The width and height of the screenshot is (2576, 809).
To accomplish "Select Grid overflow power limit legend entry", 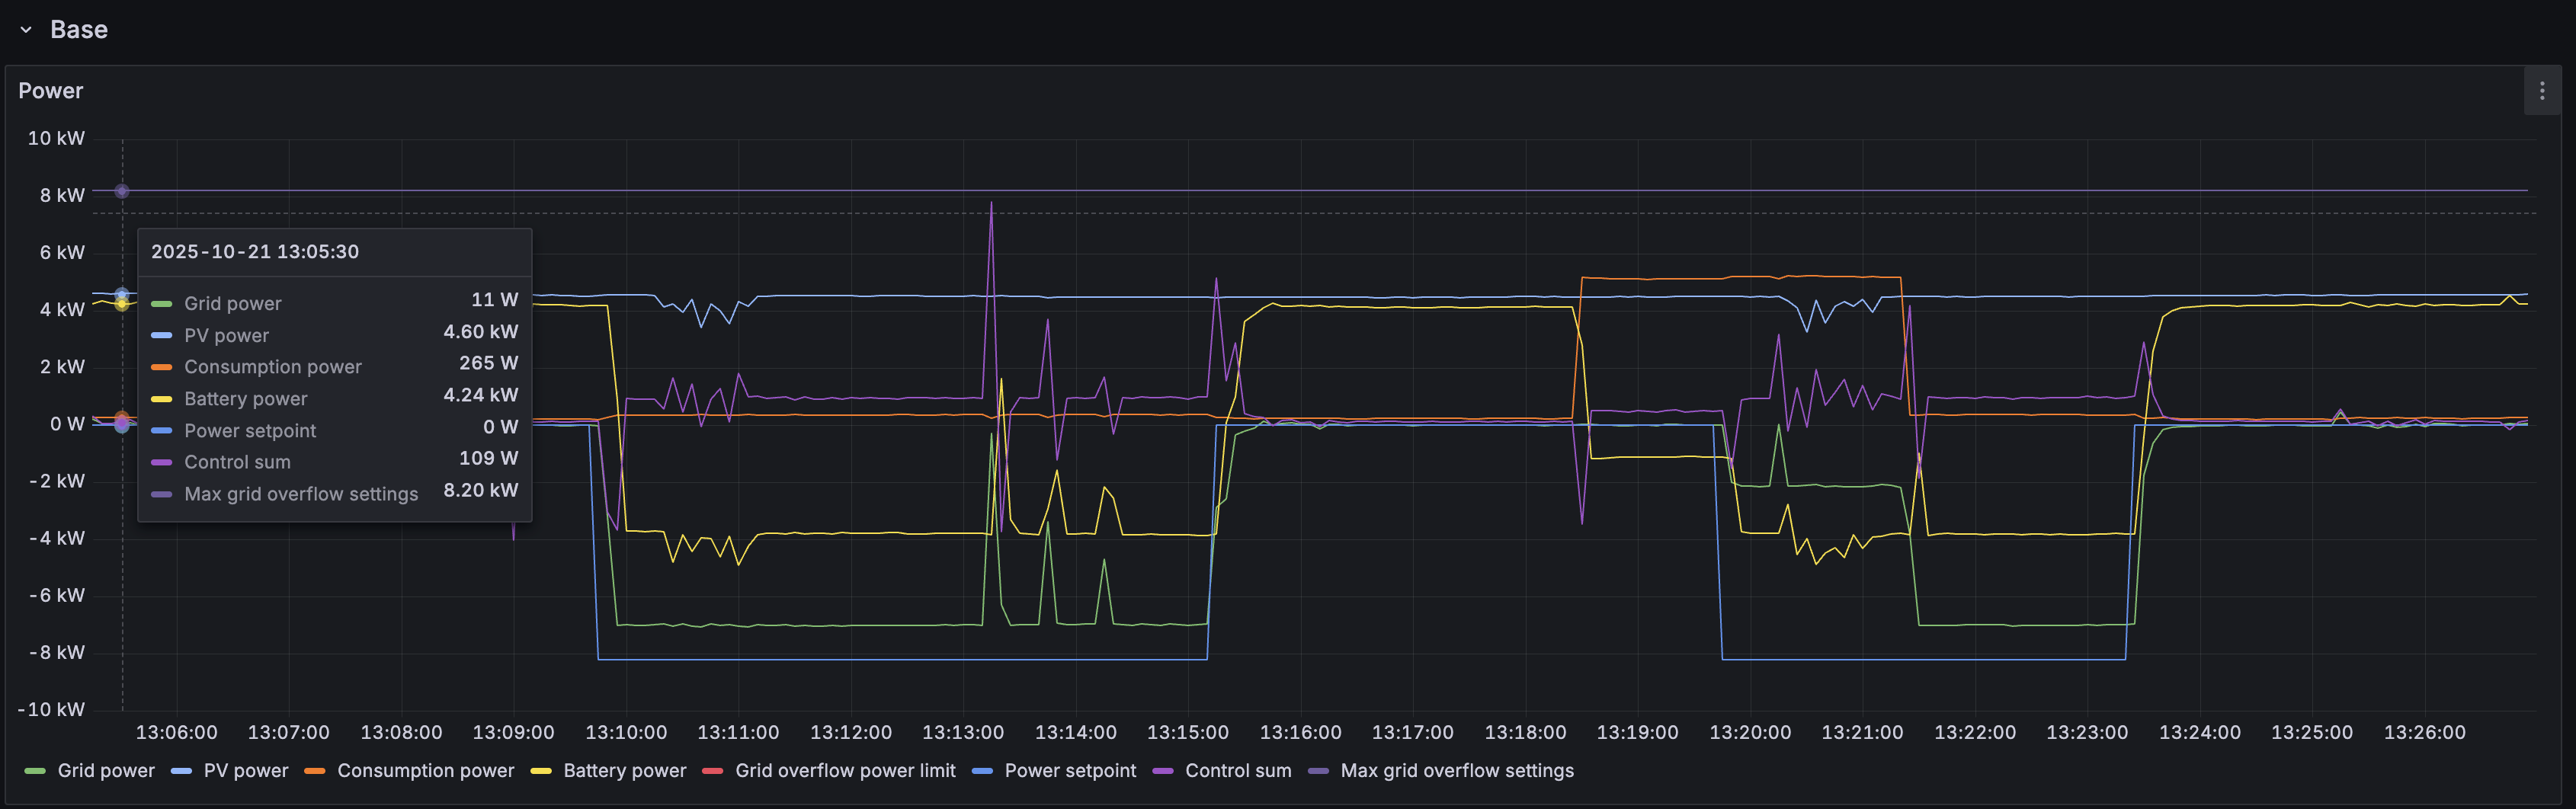I will 844,771.
